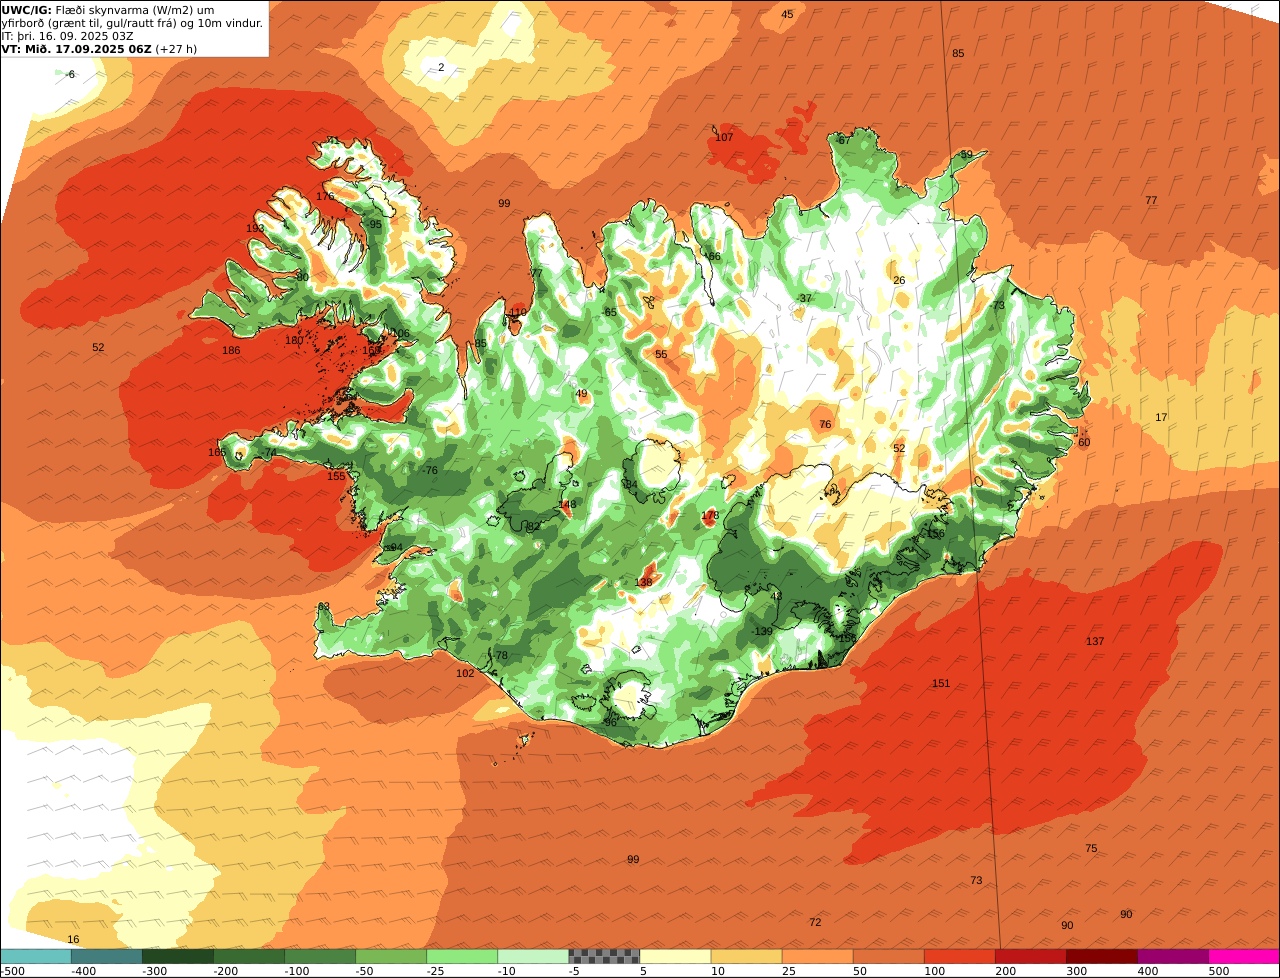The height and width of the screenshot is (978, 1280).
Task: Click the value '45' at the top of the map
Action: click(x=787, y=14)
